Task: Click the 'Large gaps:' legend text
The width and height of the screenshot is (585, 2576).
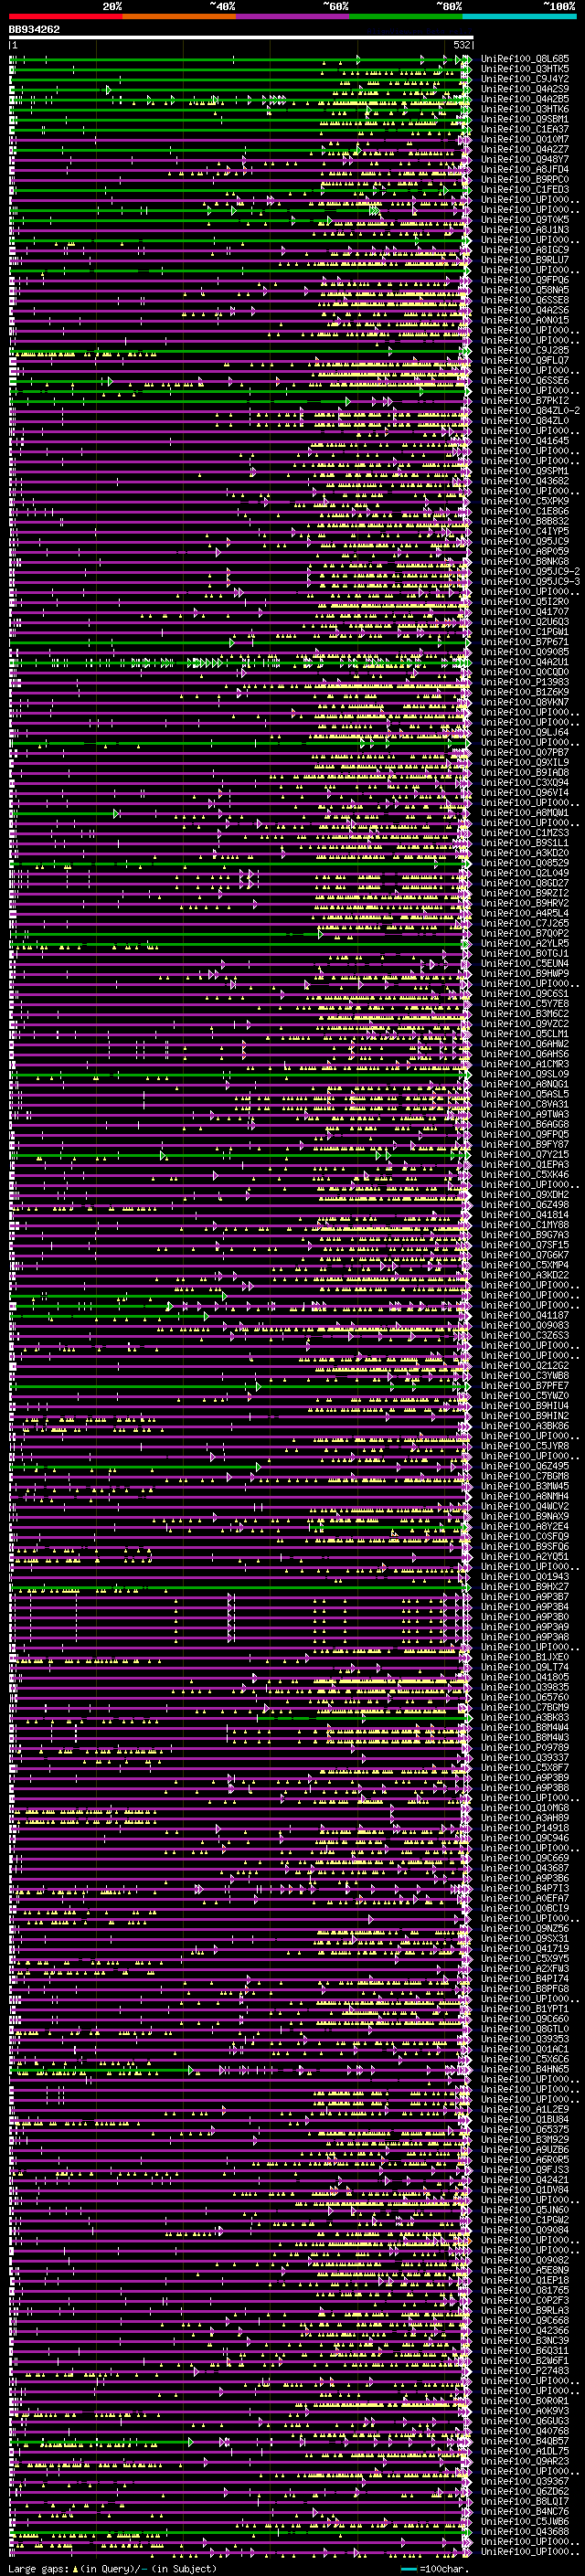Action: click(x=39, y=2568)
